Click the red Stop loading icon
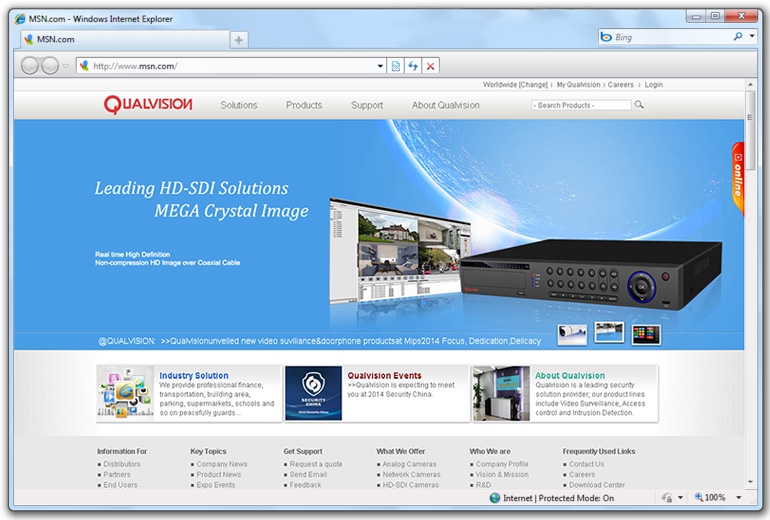Viewport: 770px width, 520px height. [x=430, y=66]
